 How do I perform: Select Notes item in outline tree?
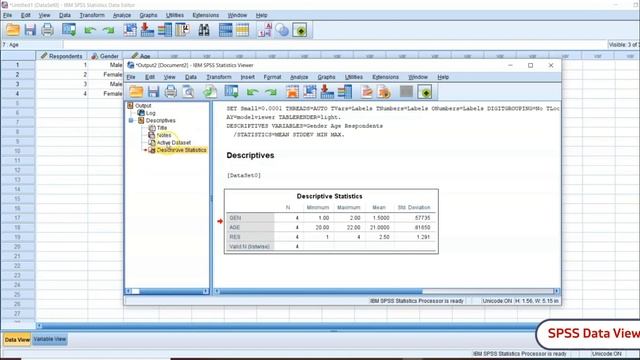(x=164, y=135)
